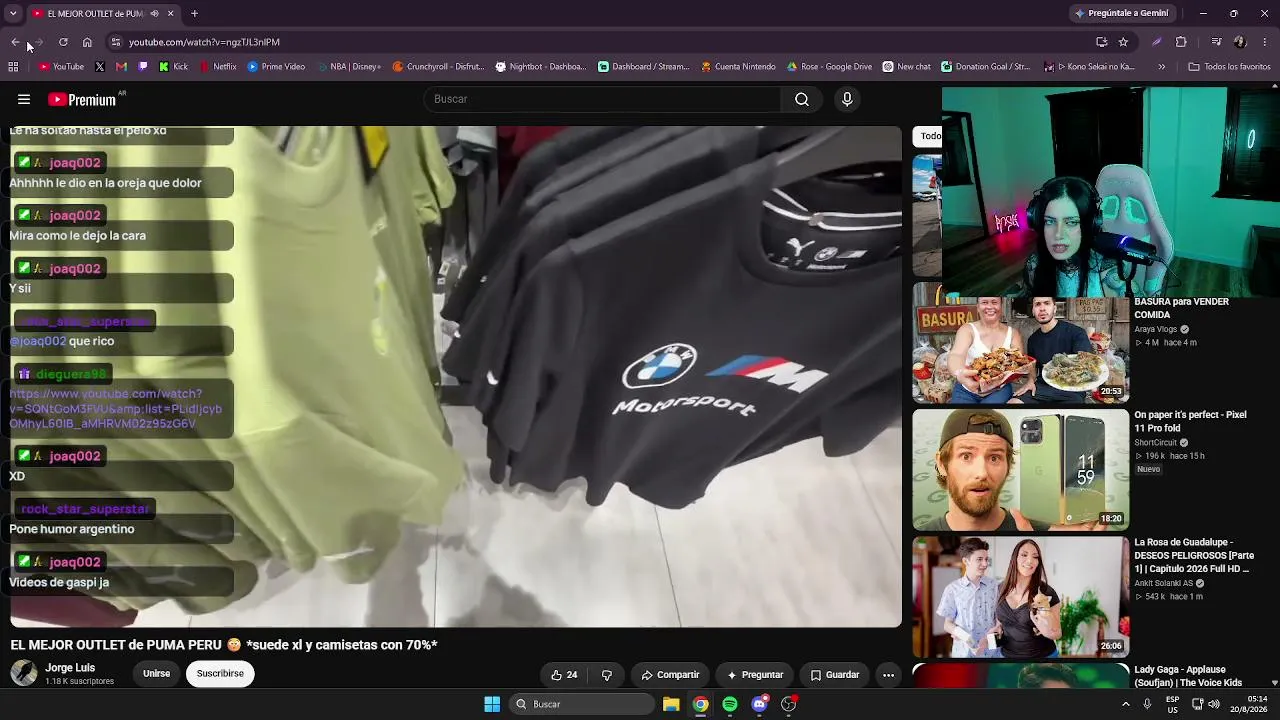Click the Suscribirse button
Screen dimensions: 1280x720
coord(220,673)
